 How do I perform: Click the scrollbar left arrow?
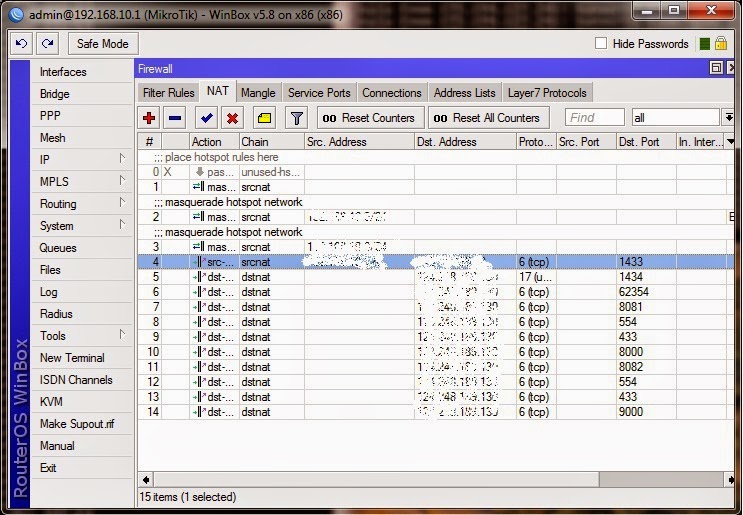[146, 479]
